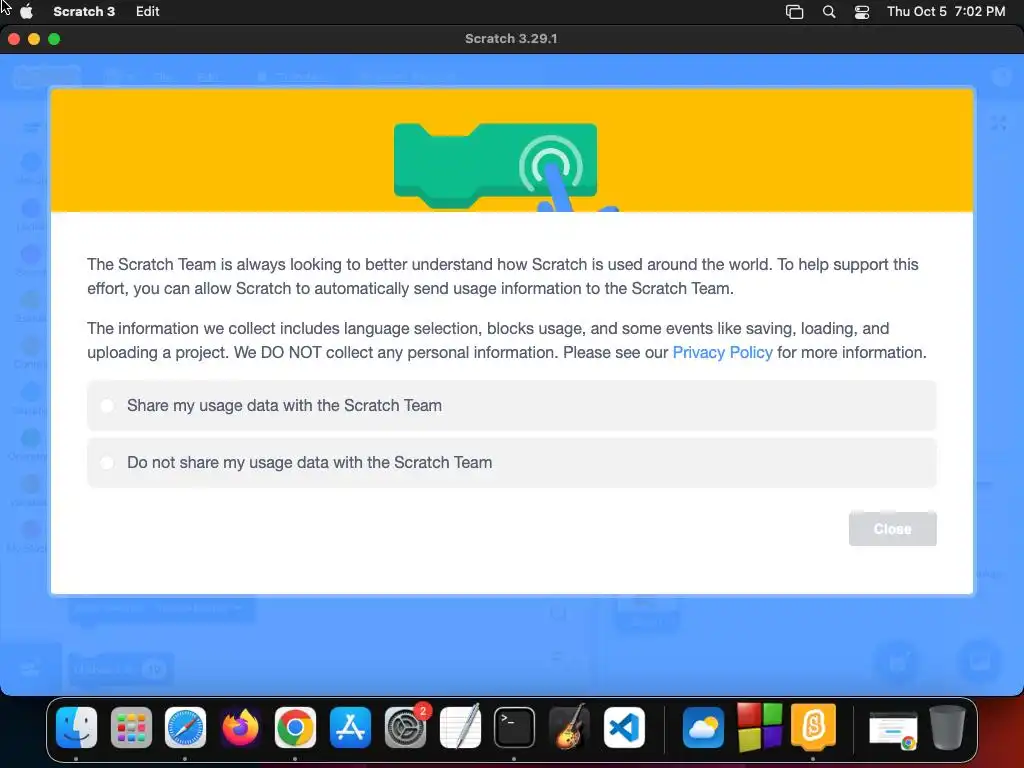Open Spotlight search in menu bar
Image resolution: width=1024 pixels, height=768 pixels.
click(829, 12)
